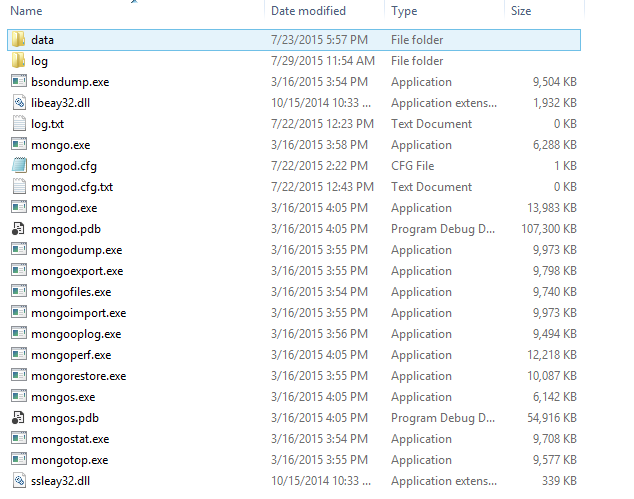This screenshot has height=499, width=634.
Task: Select the file name mongoperf.exe
Action: click(x=71, y=355)
